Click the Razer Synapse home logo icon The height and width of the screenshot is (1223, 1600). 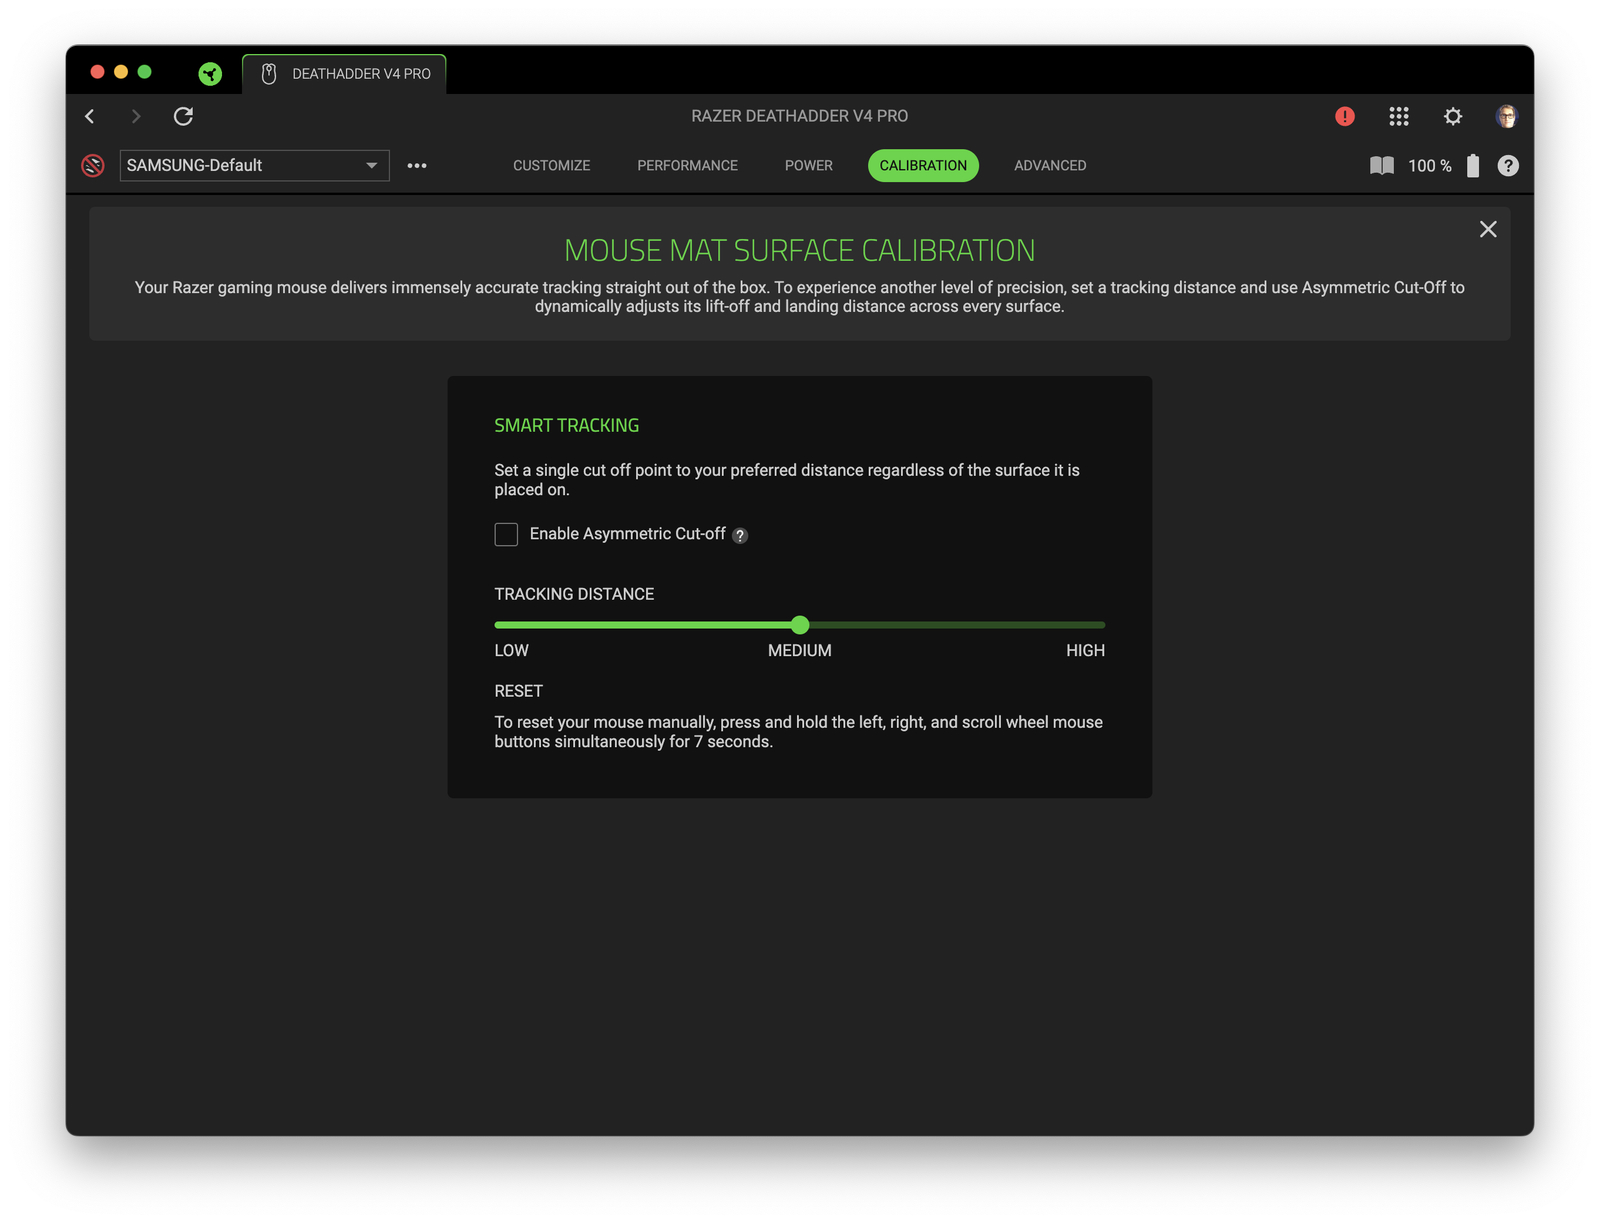point(210,73)
